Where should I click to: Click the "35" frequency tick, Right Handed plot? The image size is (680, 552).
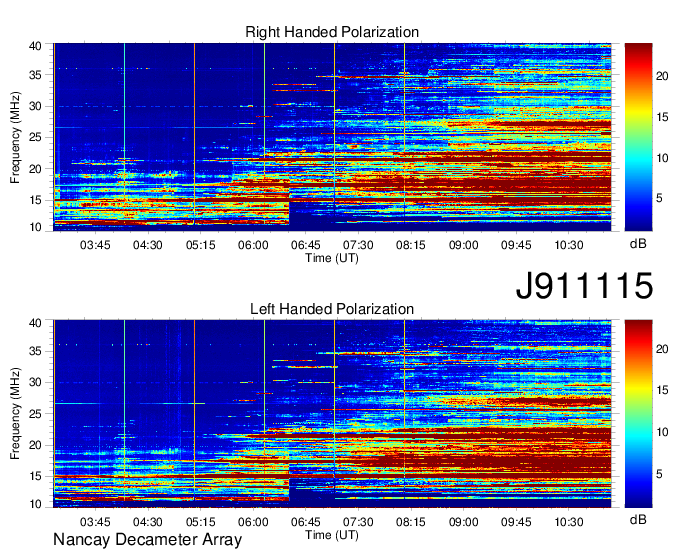coord(36,75)
